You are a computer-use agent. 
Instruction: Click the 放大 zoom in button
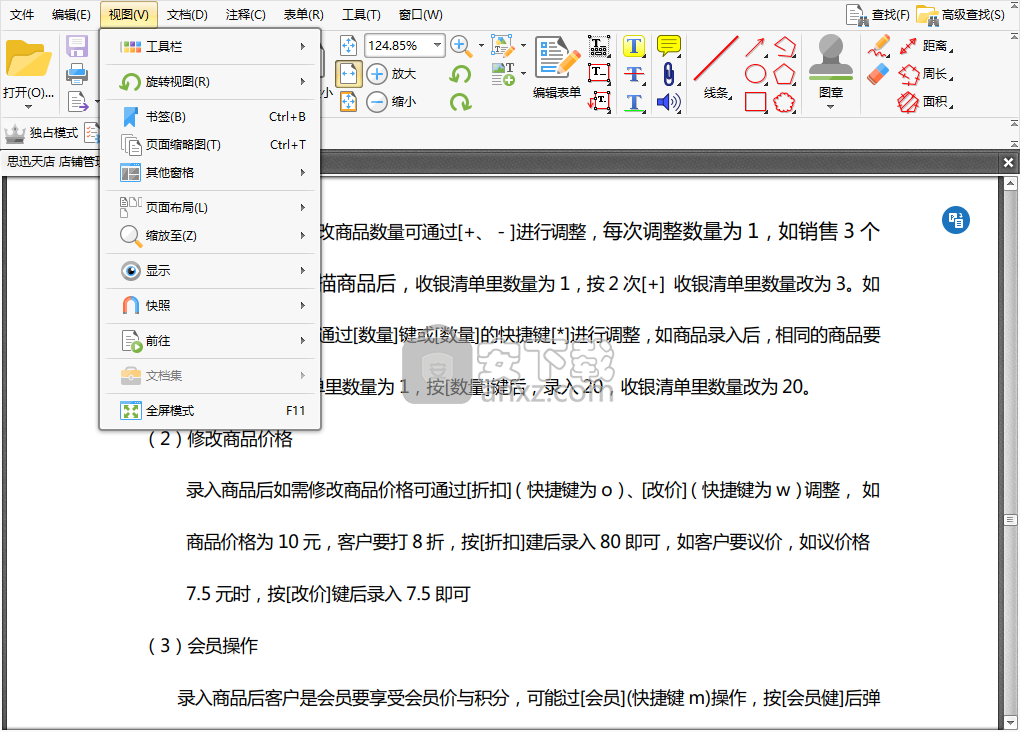click(391, 74)
